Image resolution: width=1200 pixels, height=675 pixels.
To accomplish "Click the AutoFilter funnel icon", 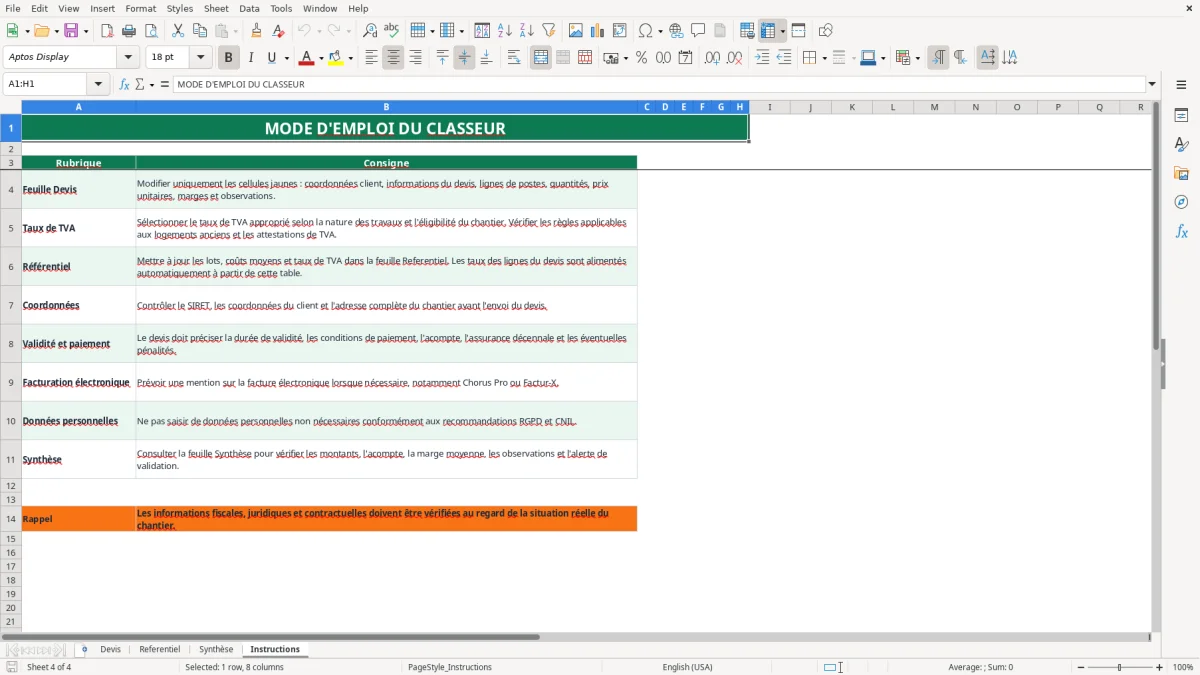I will (549, 31).
